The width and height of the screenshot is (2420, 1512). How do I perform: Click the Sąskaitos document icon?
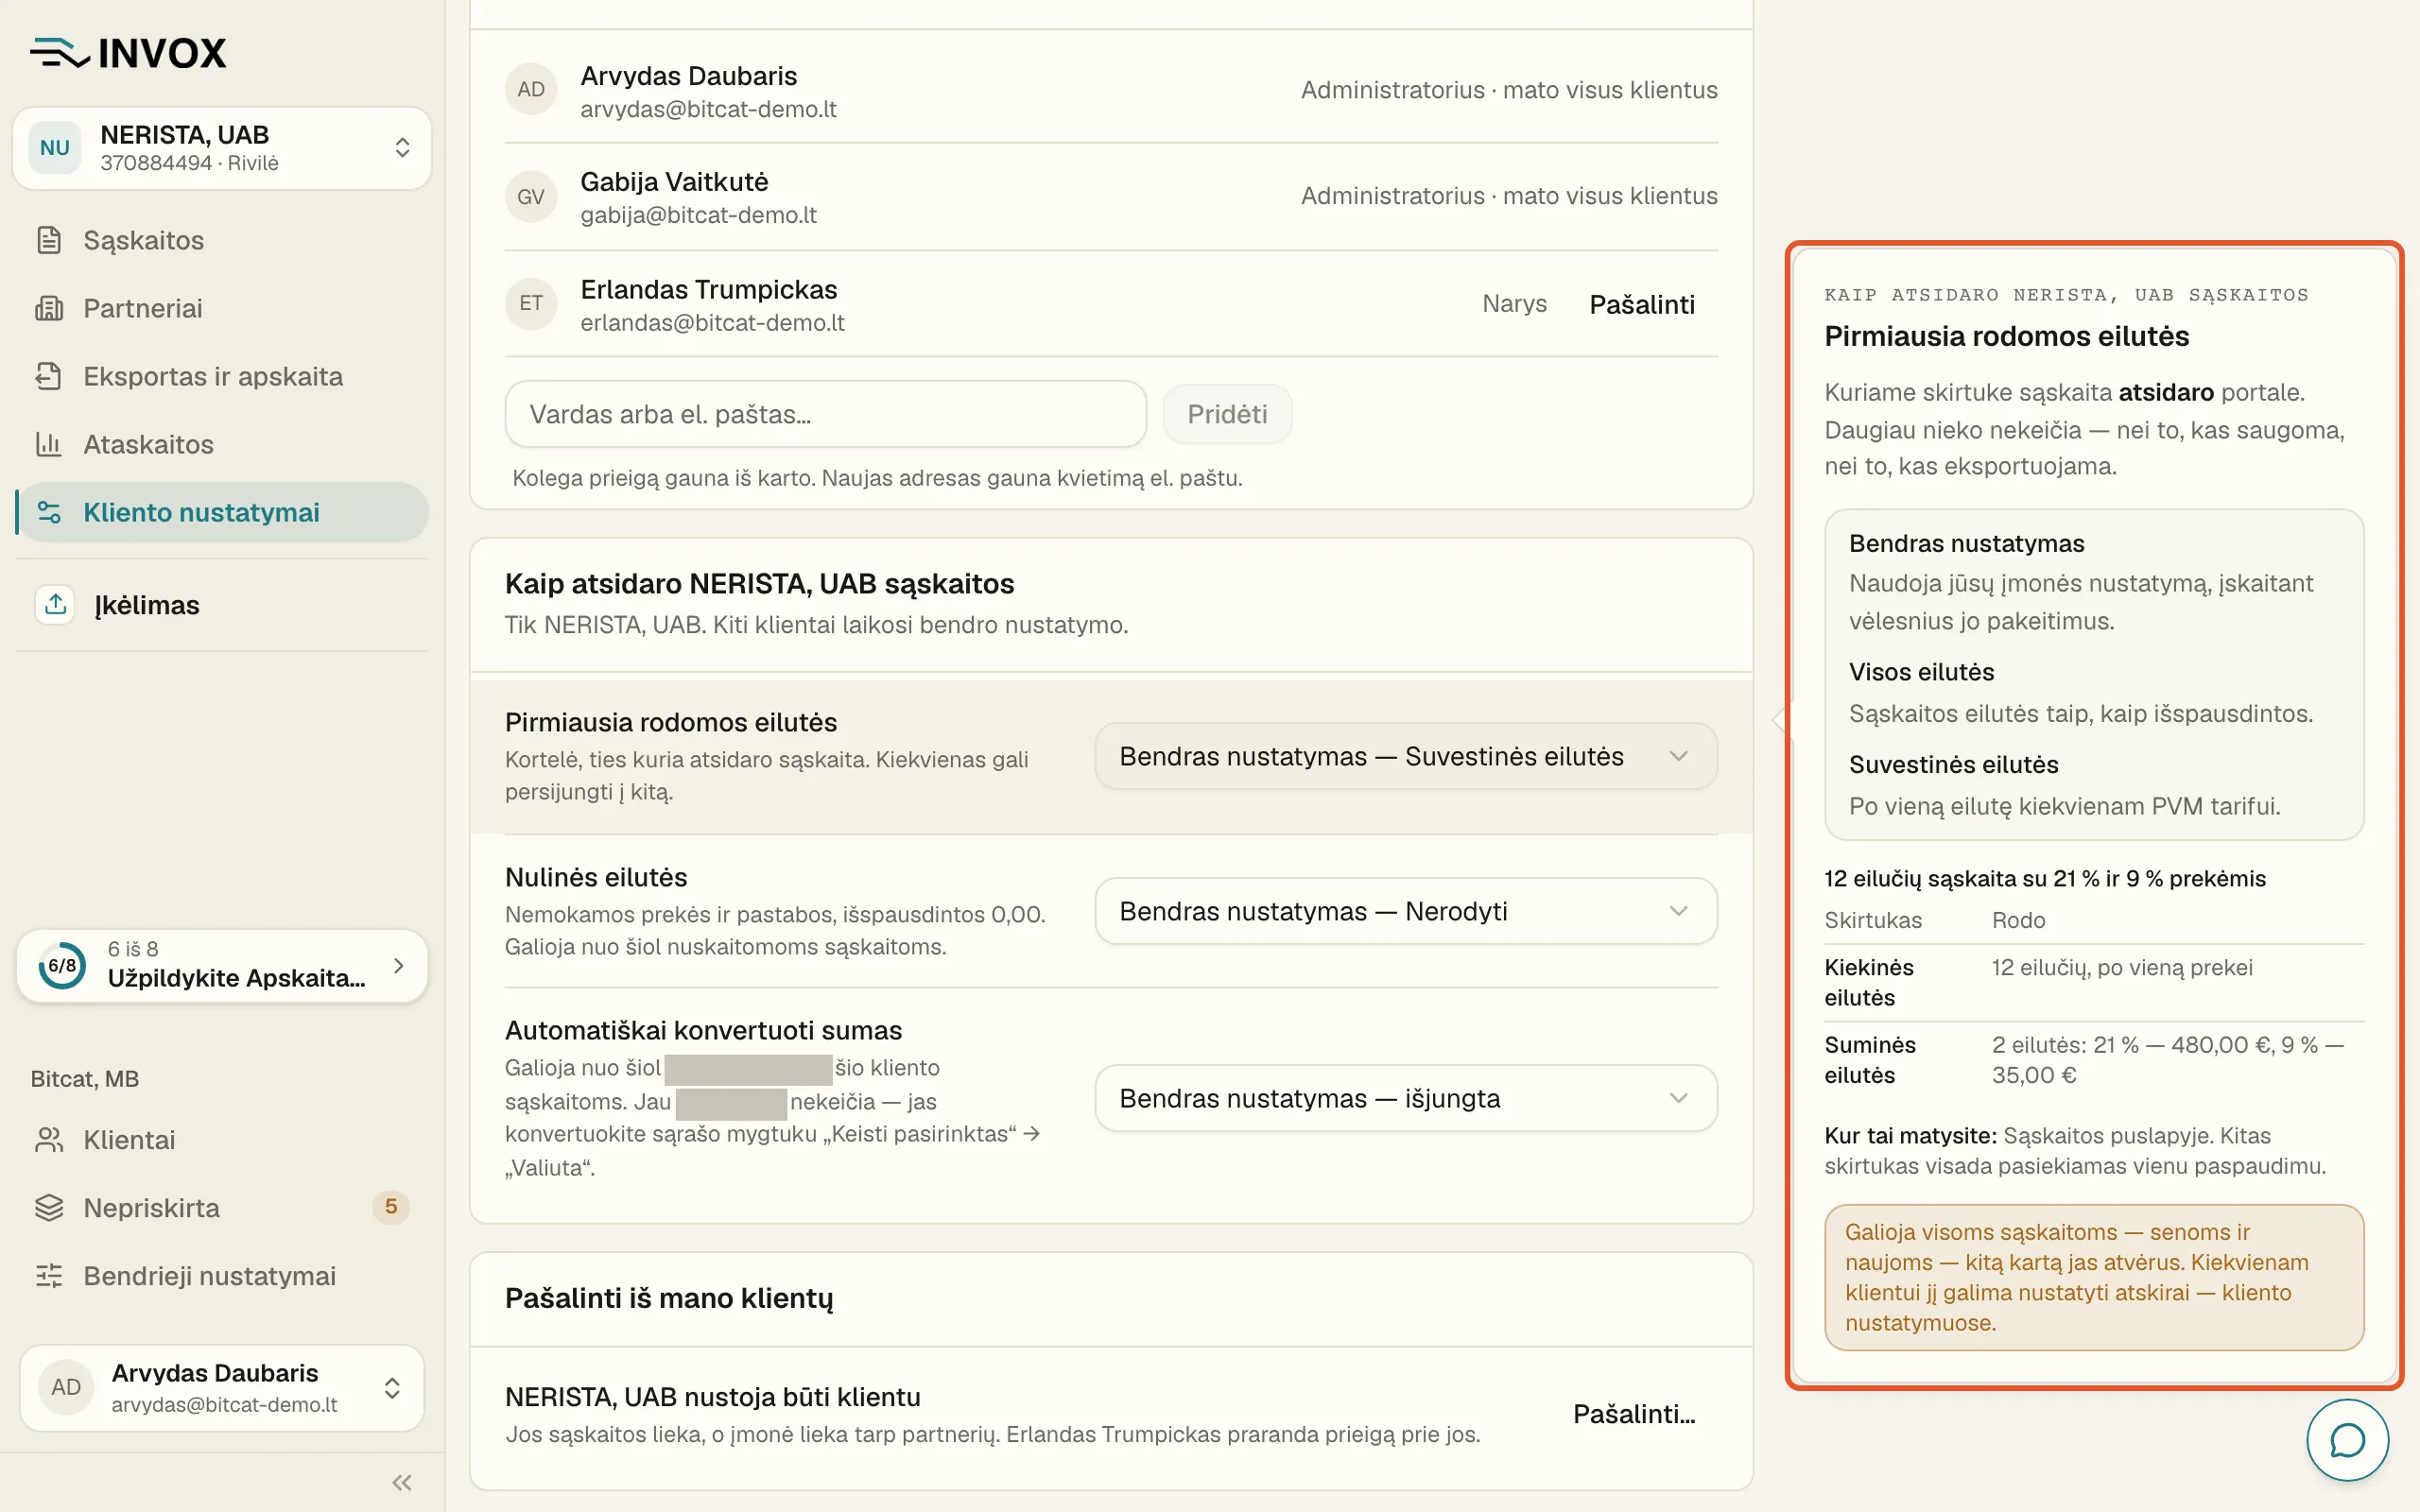click(x=49, y=240)
